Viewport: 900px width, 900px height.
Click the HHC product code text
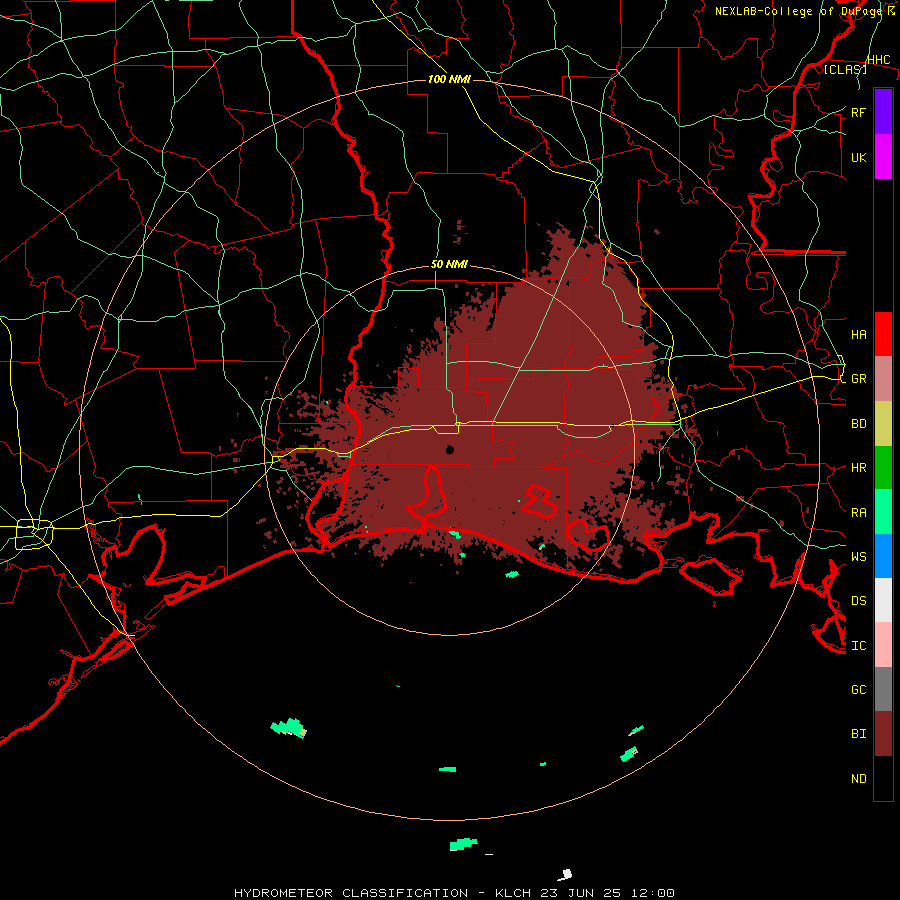point(878,59)
